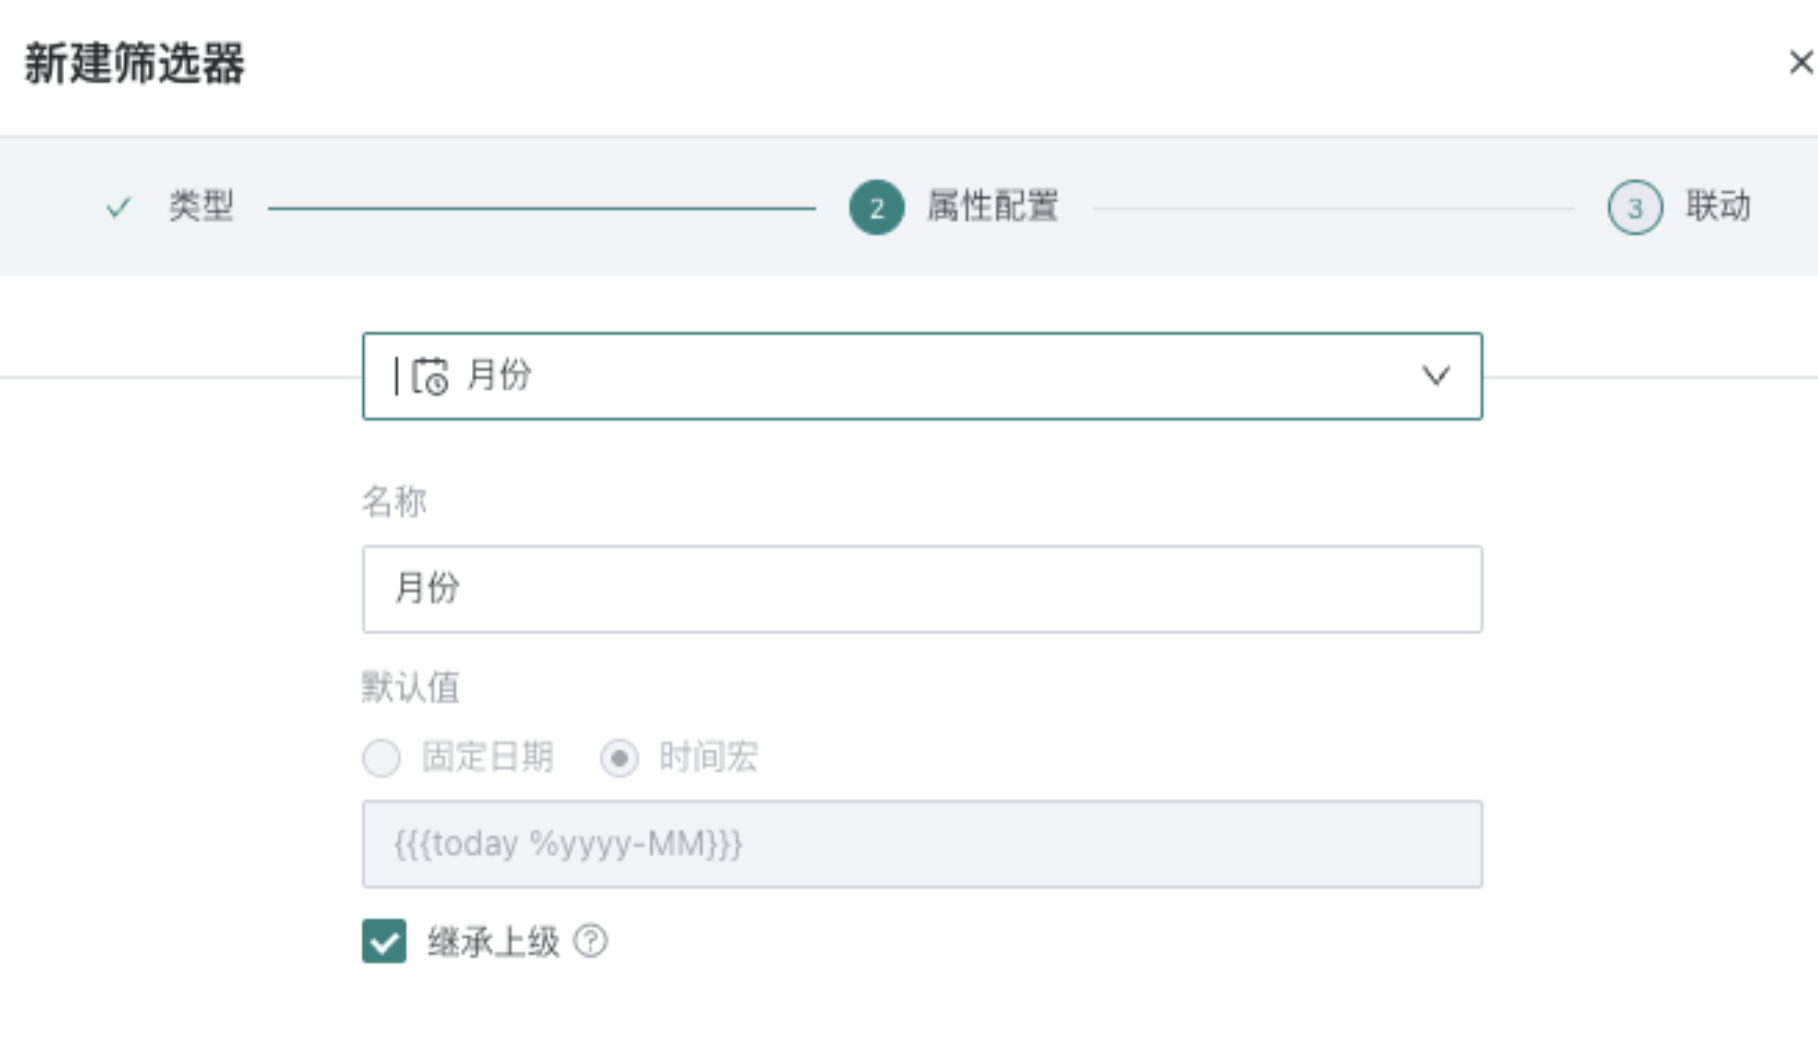Select the 固定日期 radio button
Screen dimensions: 1818x1054
[x=381, y=759]
